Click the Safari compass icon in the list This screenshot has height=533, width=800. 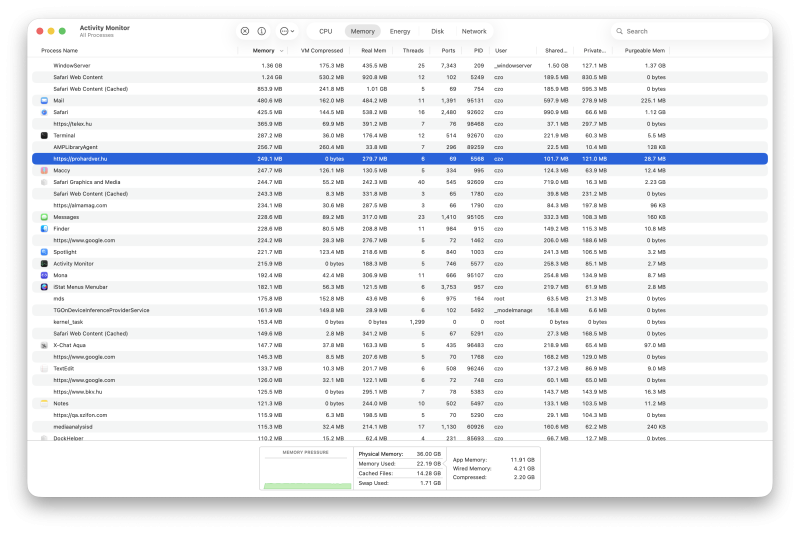click(x=44, y=112)
